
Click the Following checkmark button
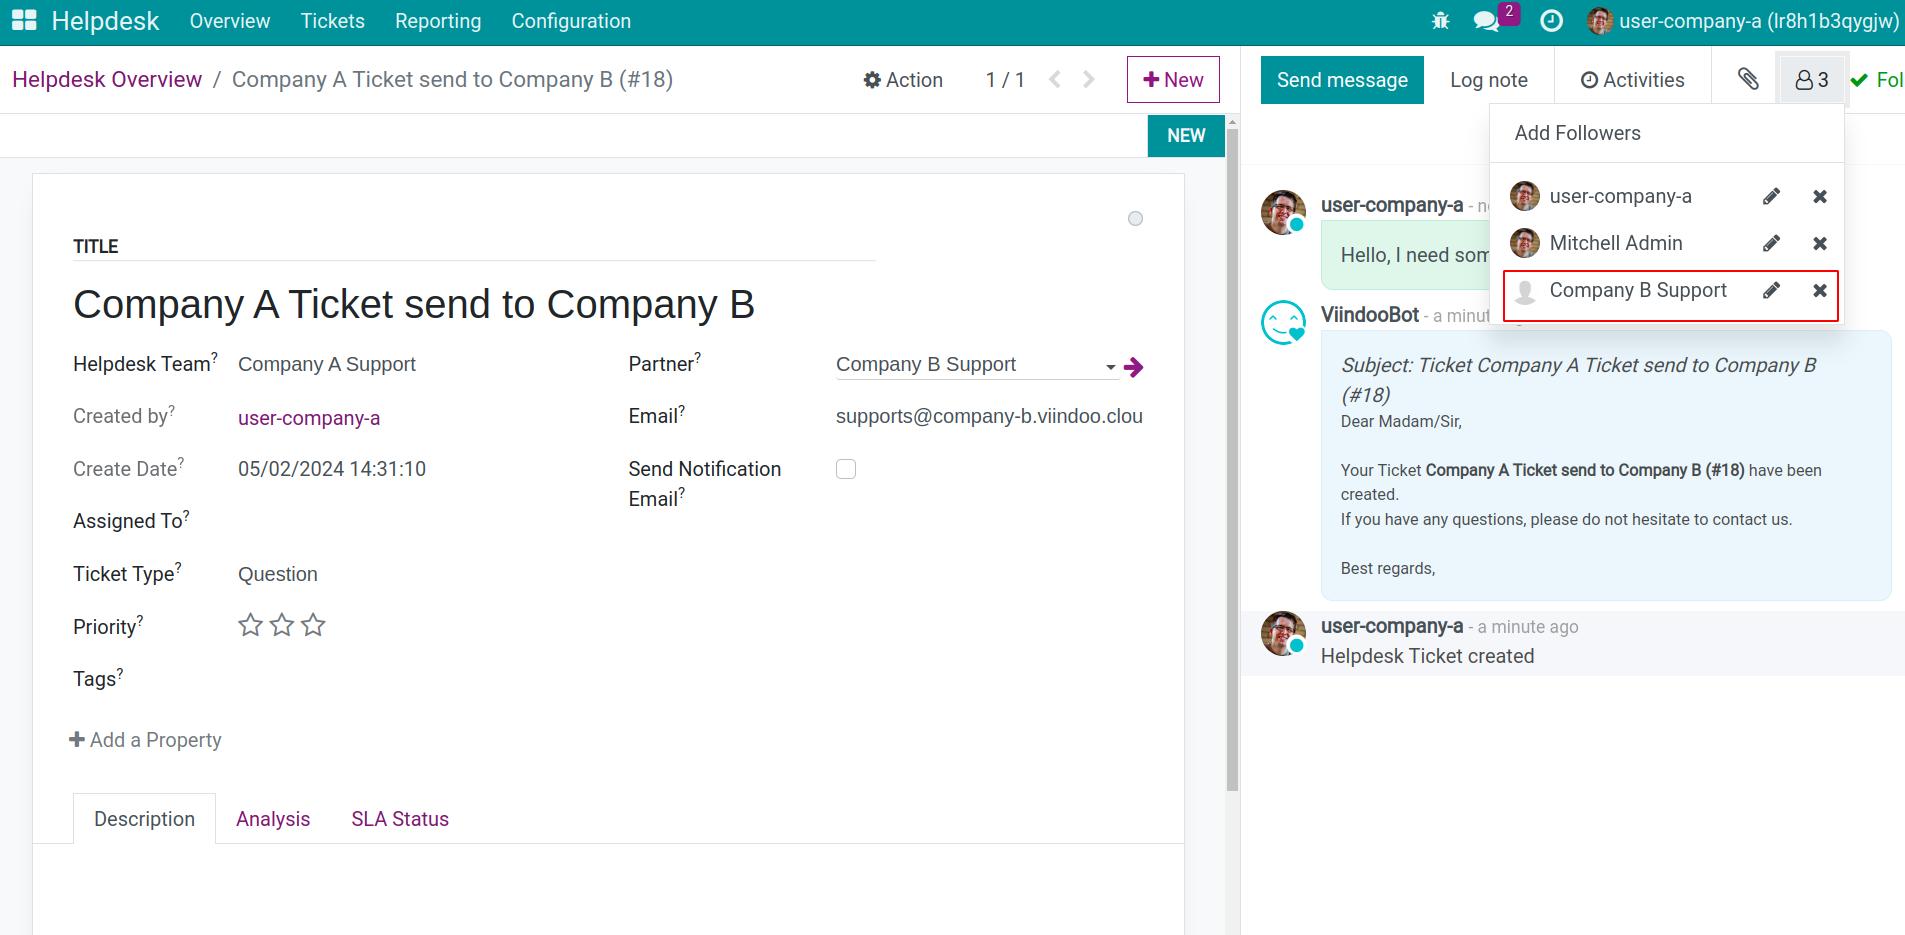(x=1876, y=80)
